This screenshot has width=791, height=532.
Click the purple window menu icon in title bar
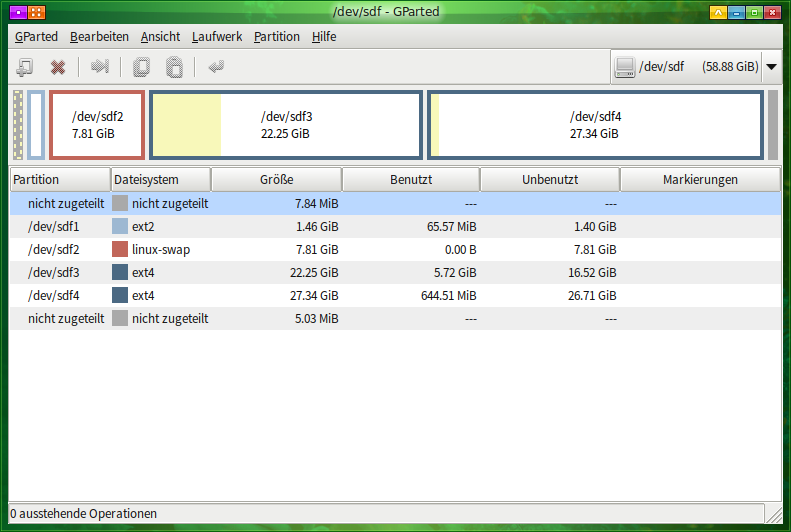(16, 12)
